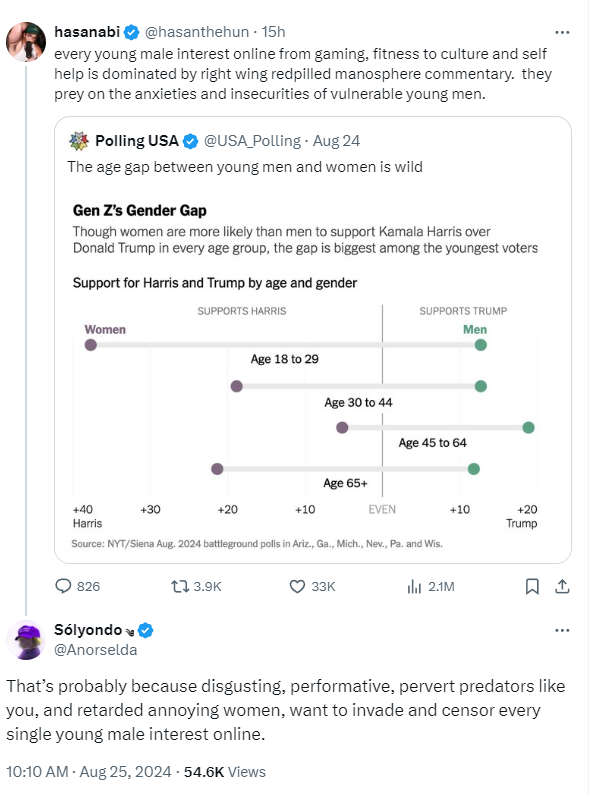This screenshot has width=602, height=797.
Task: Bookmark the hasanabi tweet
Action: pos(532,587)
